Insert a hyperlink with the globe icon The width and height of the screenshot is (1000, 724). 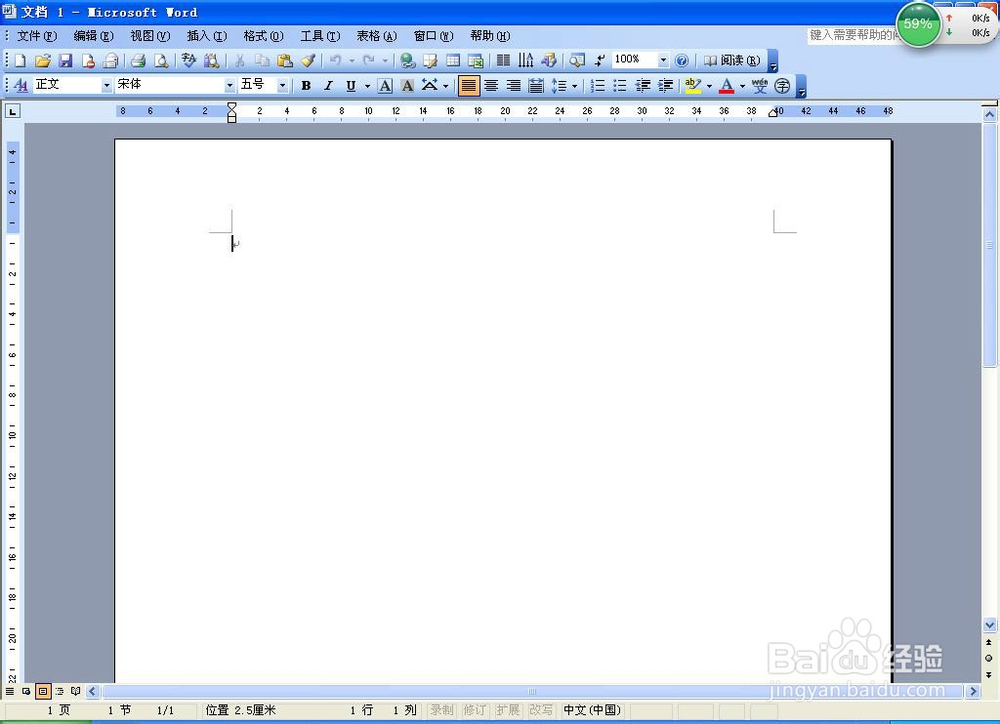pos(408,61)
